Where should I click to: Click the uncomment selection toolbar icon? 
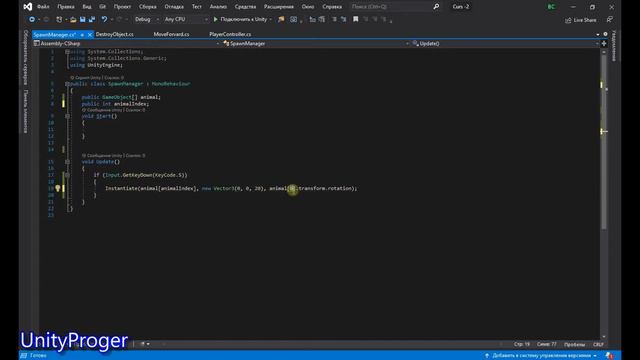tap(343, 19)
